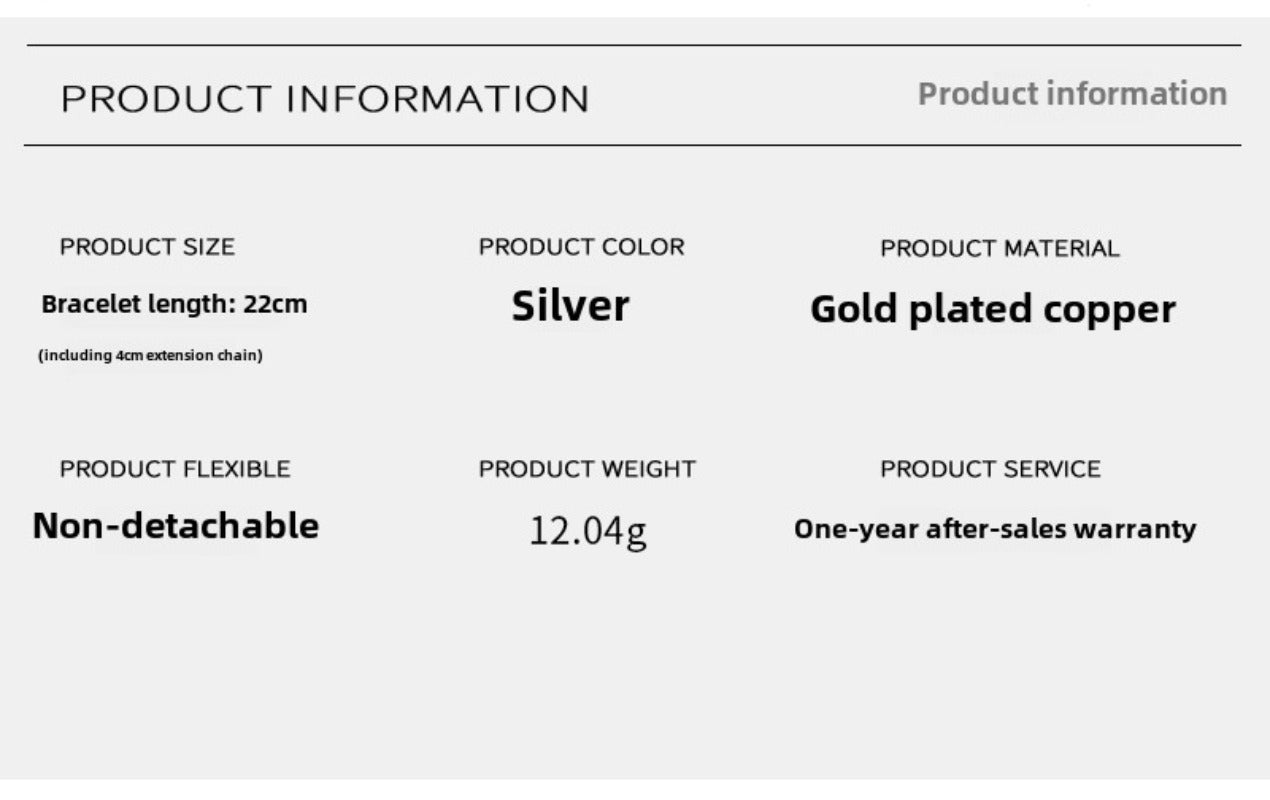Select the PRODUCT MATERIAL label
The width and height of the screenshot is (1270, 800).
point(999,249)
